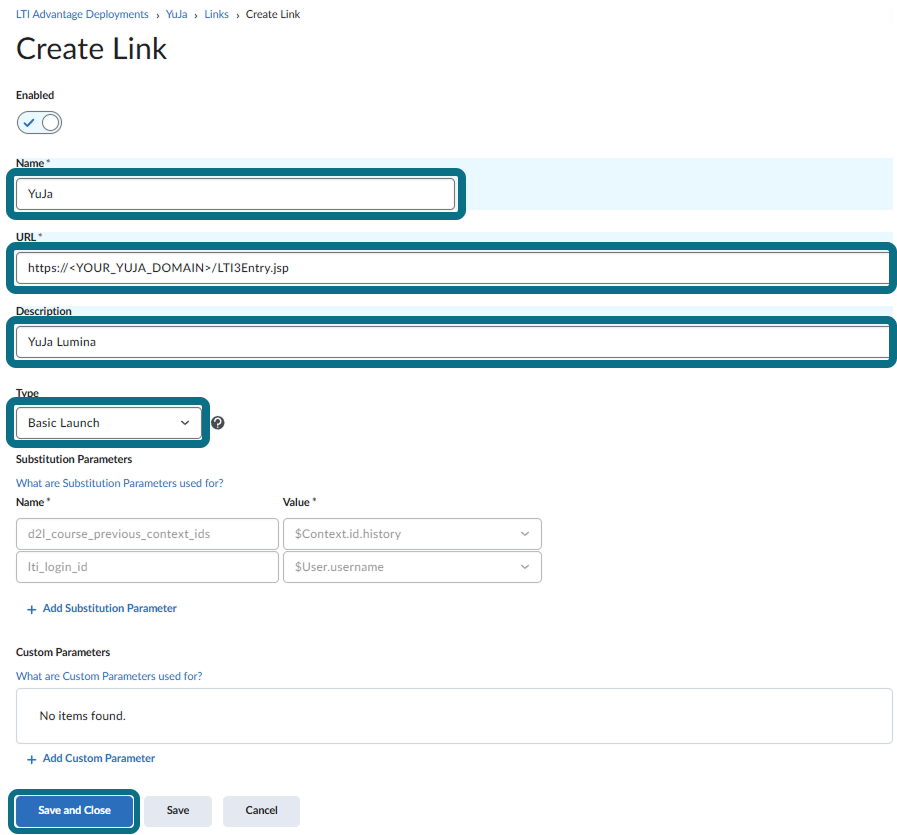
Task: Toggle the Enabled switch
Action: (x=39, y=122)
